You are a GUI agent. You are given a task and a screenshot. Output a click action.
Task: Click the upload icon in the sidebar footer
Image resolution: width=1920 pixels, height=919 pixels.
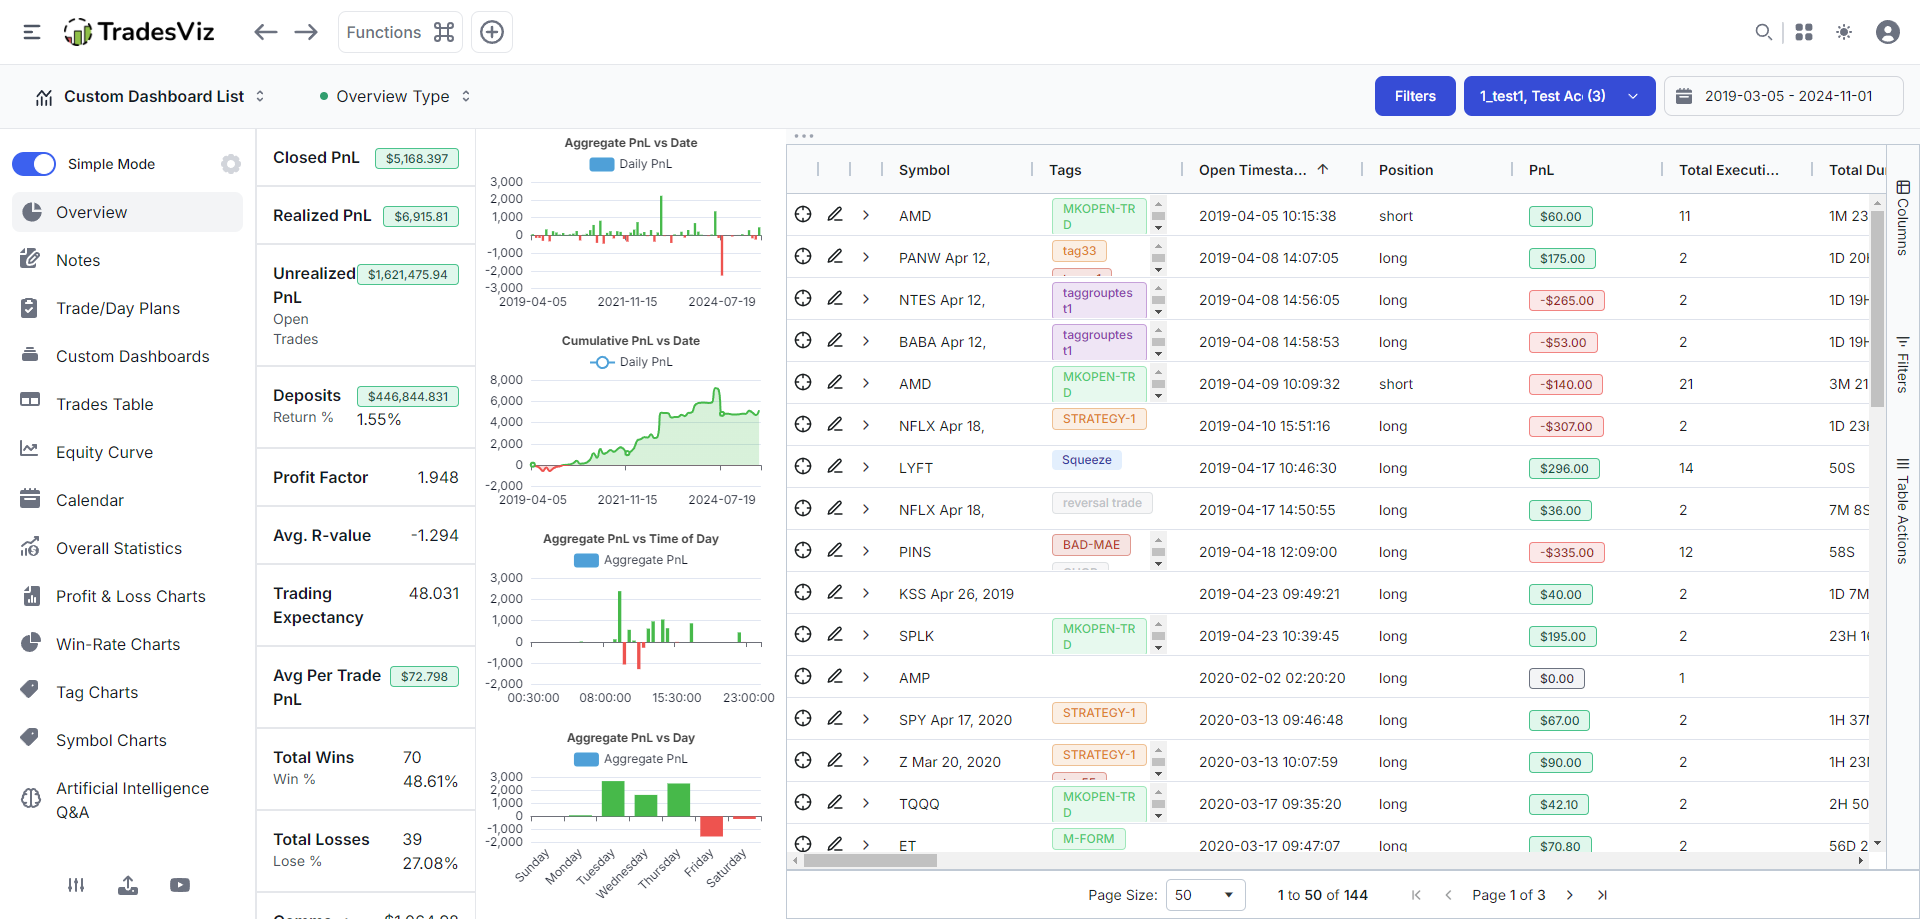128,885
